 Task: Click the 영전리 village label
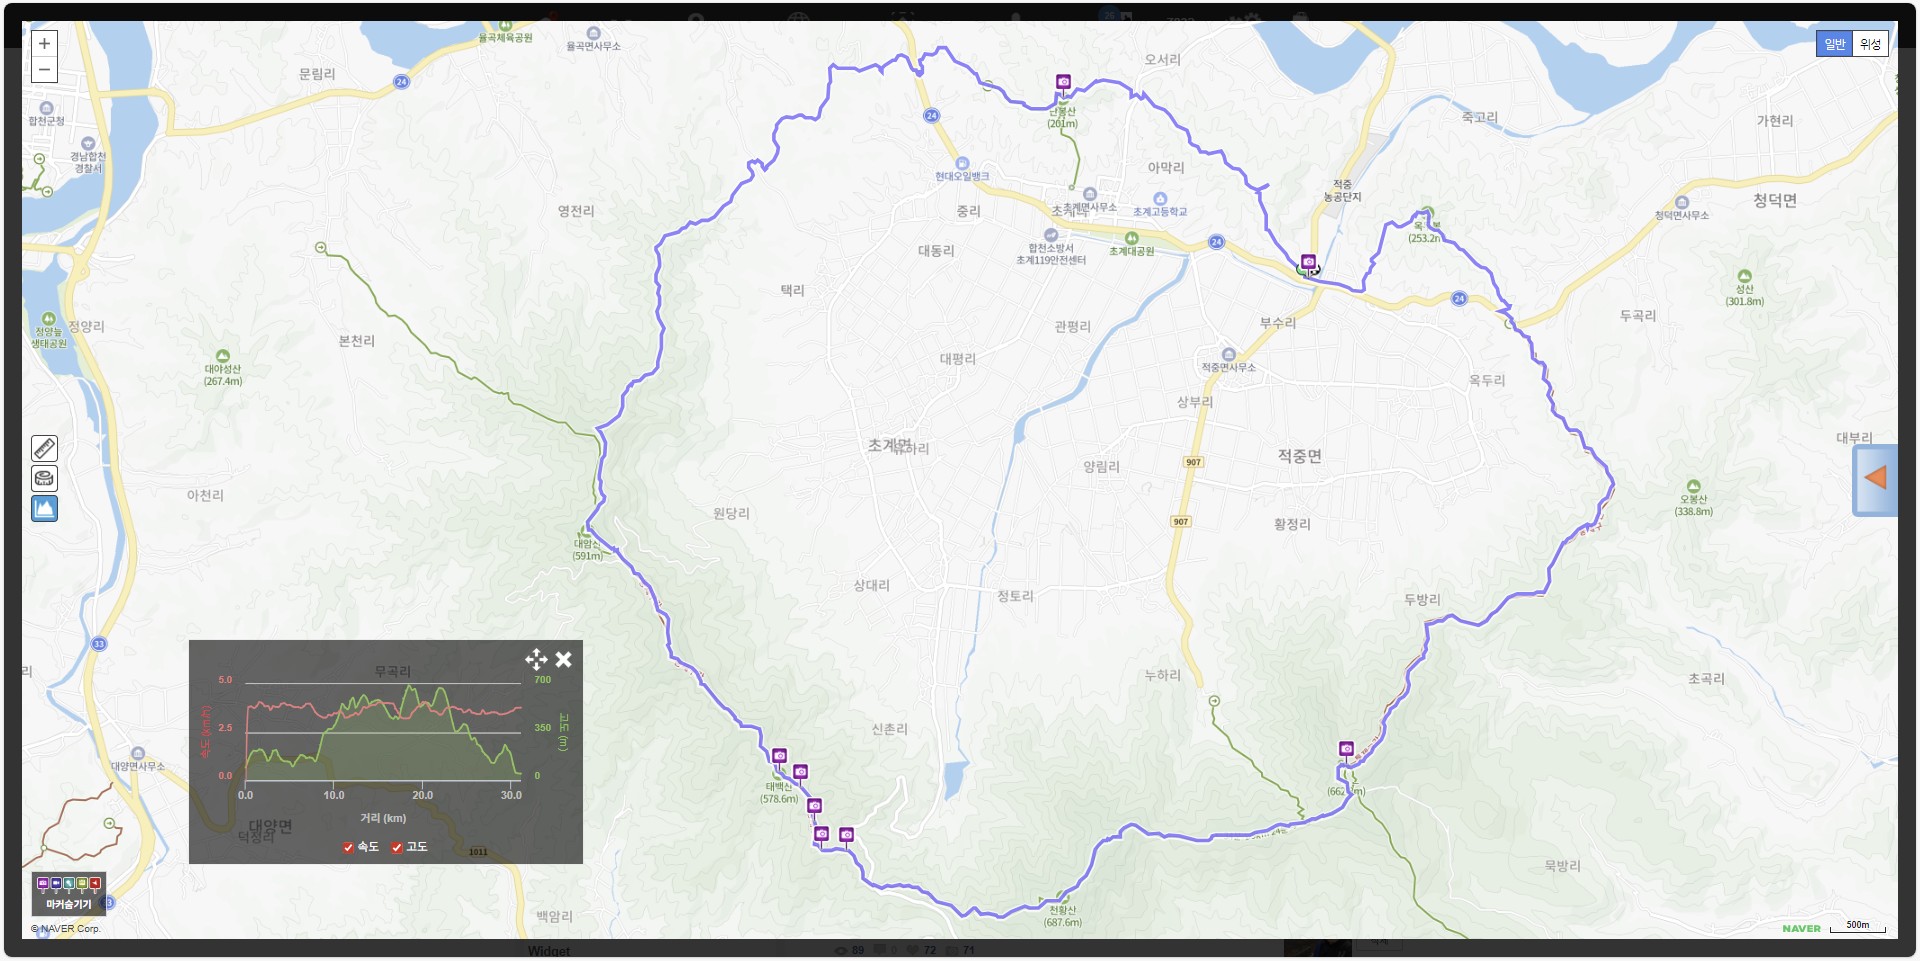coord(576,211)
